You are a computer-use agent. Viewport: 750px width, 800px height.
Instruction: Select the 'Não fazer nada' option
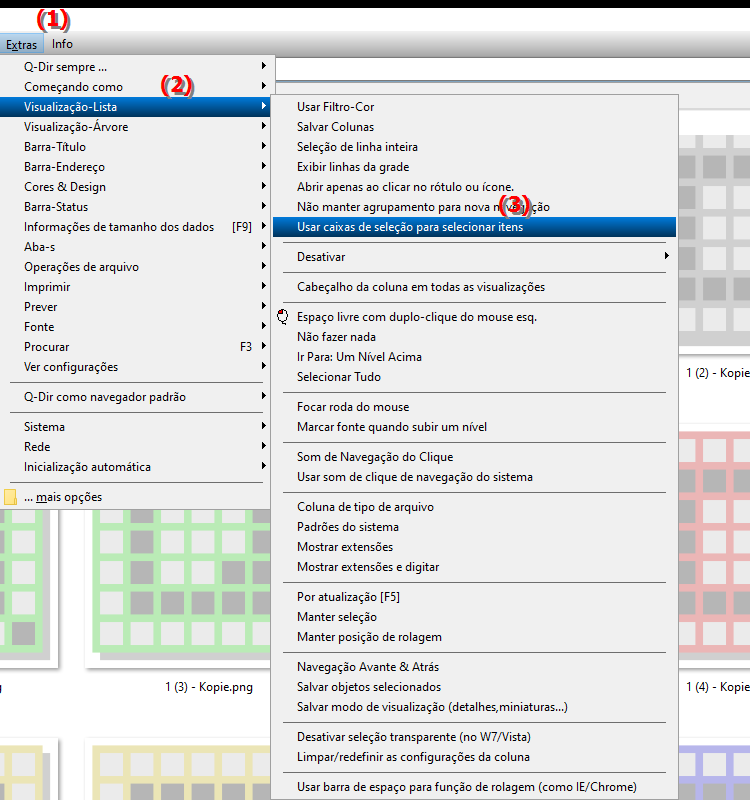[474, 337]
